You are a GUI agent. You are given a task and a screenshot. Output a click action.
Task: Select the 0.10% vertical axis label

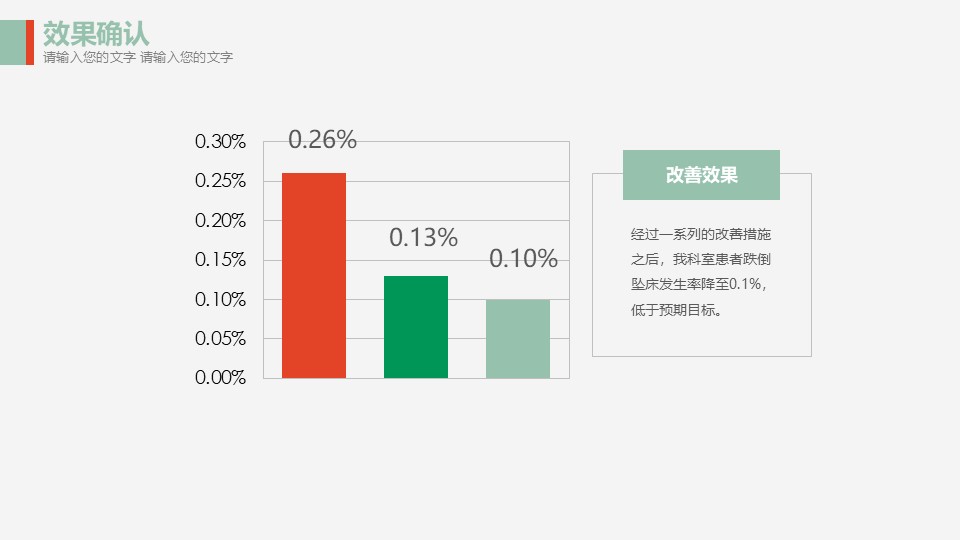[x=220, y=299]
